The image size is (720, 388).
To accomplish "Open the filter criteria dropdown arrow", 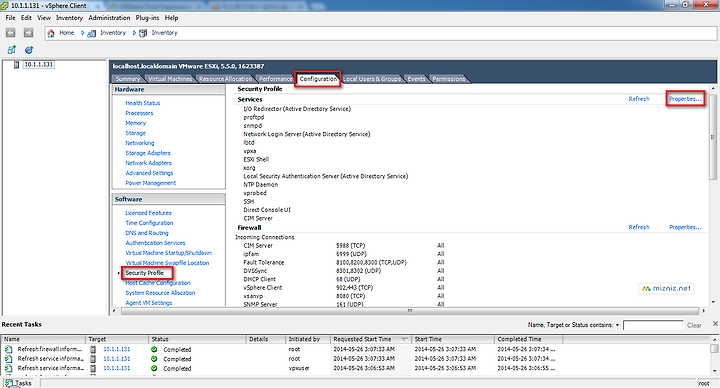I will pos(617,325).
